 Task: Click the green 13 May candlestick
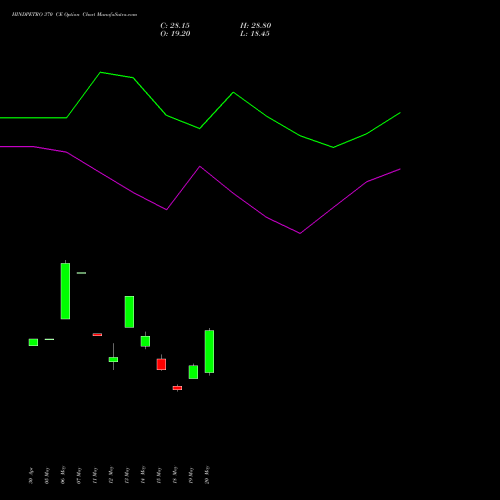129,312
